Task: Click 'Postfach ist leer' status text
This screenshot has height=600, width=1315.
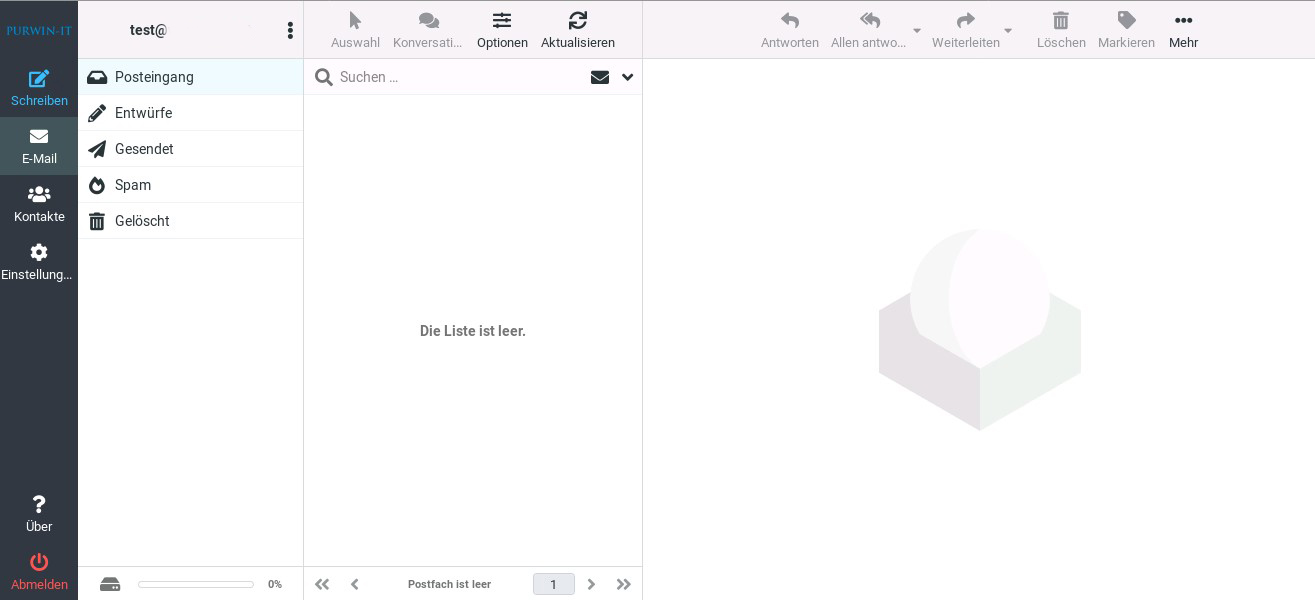Action: tap(449, 584)
